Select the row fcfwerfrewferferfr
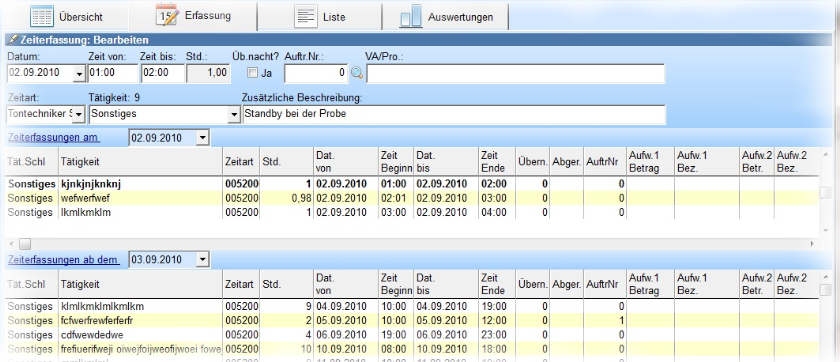This screenshot has height=362, width=840. 411,321
